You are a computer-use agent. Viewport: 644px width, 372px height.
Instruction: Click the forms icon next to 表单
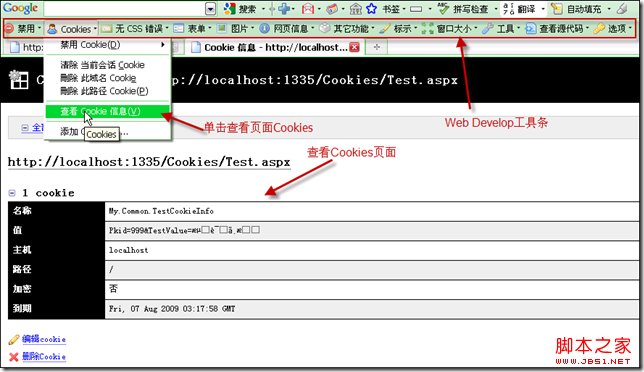point(179,28)
